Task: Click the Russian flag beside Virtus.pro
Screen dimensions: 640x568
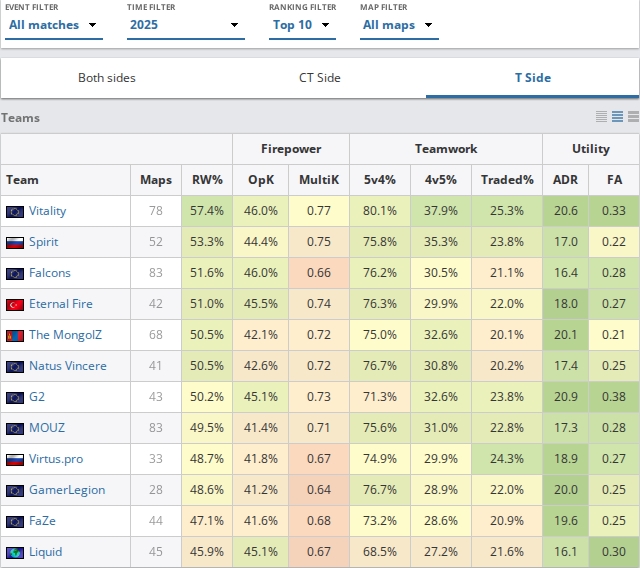Action: 15,460
